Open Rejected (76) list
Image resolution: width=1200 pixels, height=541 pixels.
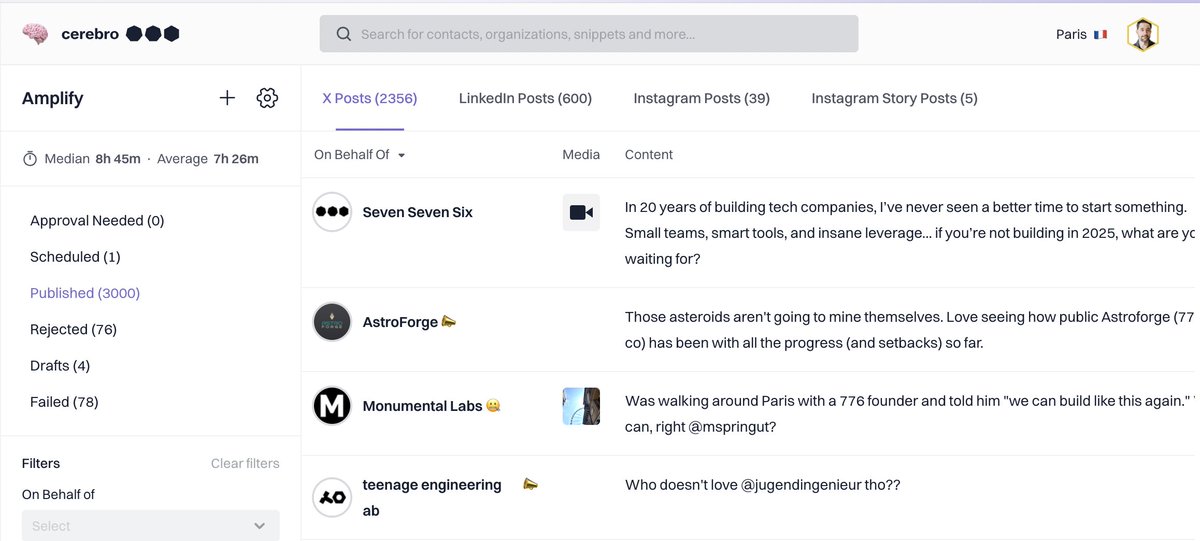(73, 329)
